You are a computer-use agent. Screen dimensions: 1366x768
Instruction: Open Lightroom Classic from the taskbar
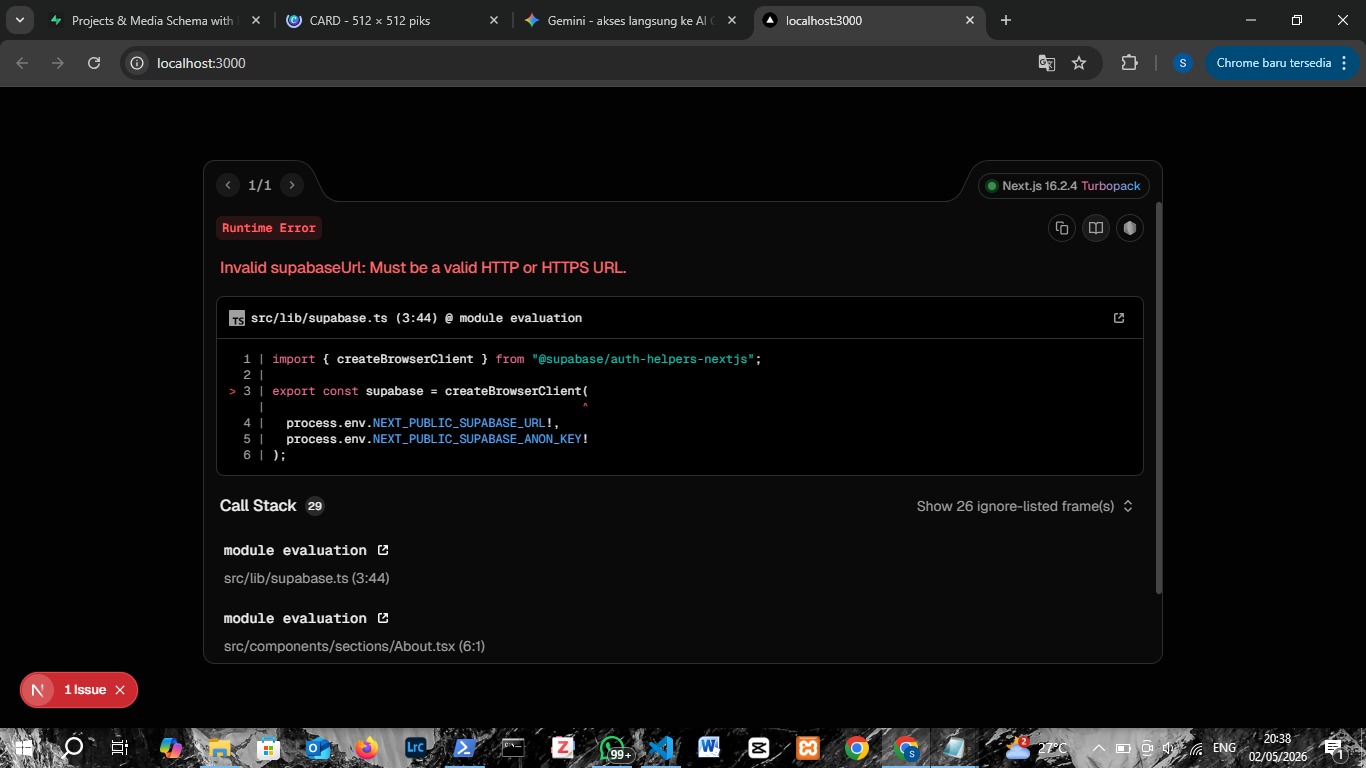click(x=415, y=747)
